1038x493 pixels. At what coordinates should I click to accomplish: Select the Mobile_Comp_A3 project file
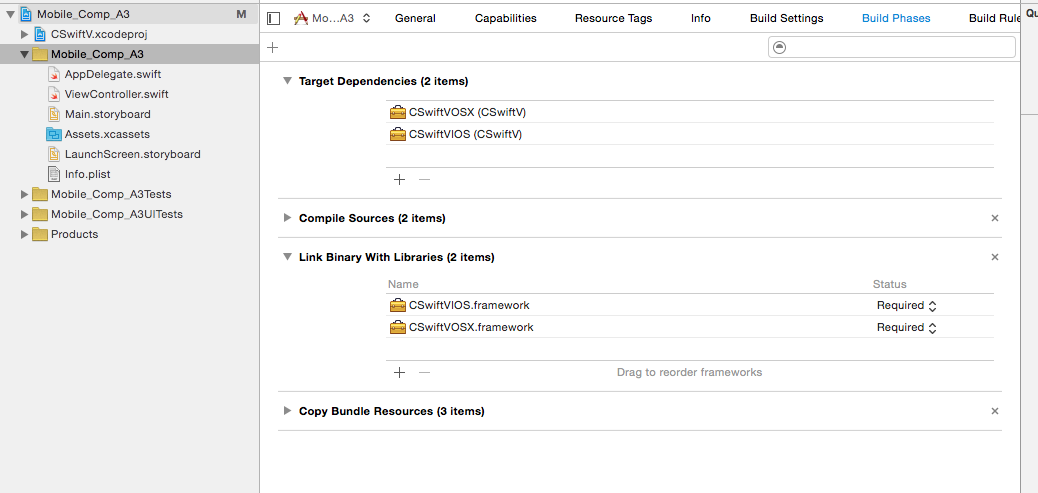click(x=81, y=14)
